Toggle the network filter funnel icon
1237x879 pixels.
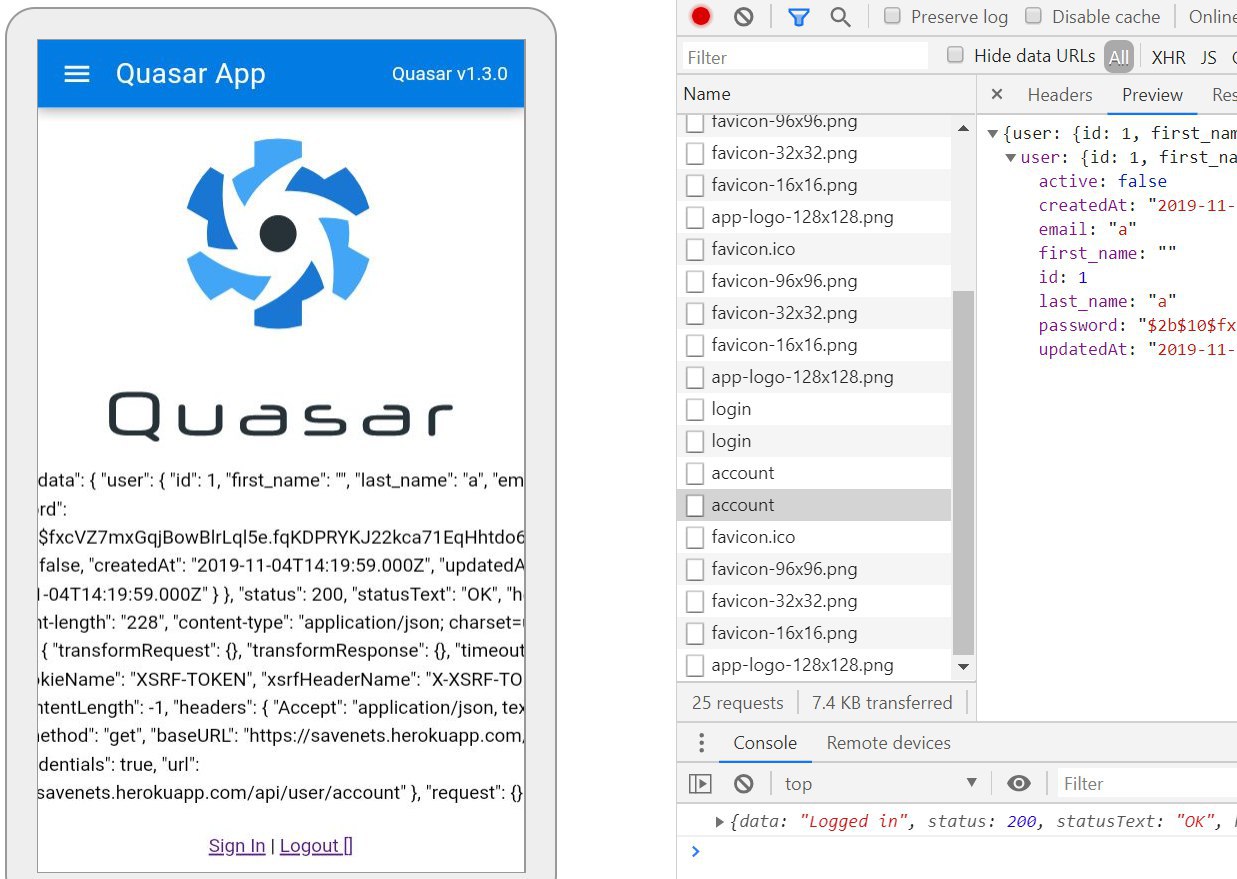(798, 16)
